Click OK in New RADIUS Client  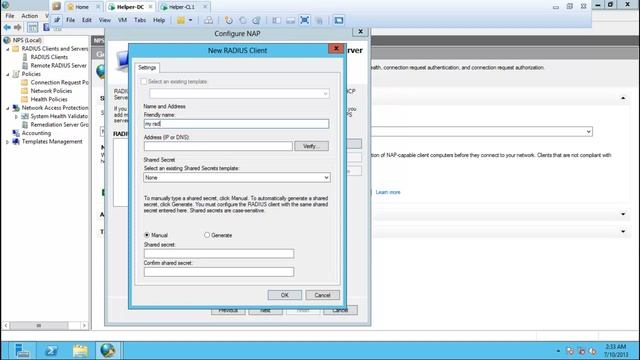coord(284,295)
